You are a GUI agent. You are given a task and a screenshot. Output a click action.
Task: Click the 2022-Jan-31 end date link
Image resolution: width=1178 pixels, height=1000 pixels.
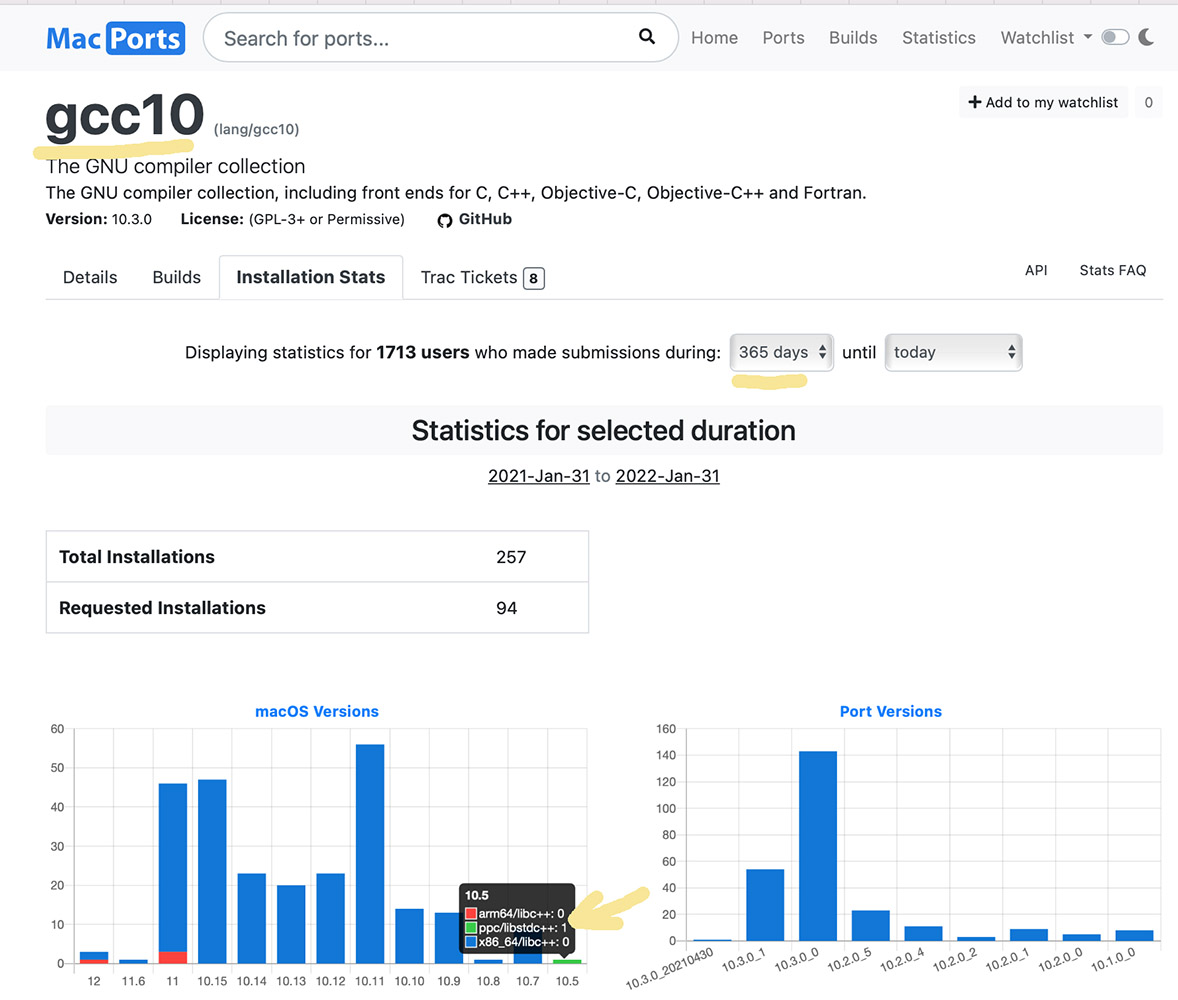coord(667,476)
